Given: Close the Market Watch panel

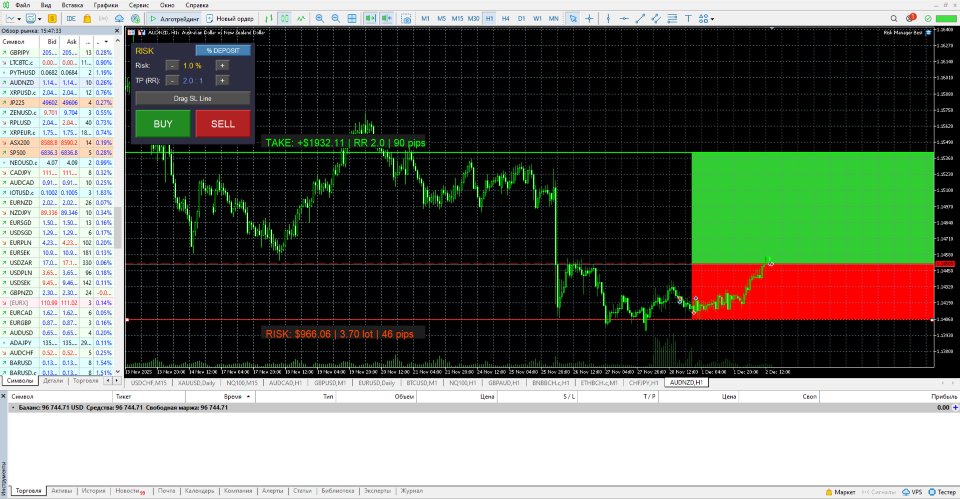Looking at the screenshot, I should (117, 31).
